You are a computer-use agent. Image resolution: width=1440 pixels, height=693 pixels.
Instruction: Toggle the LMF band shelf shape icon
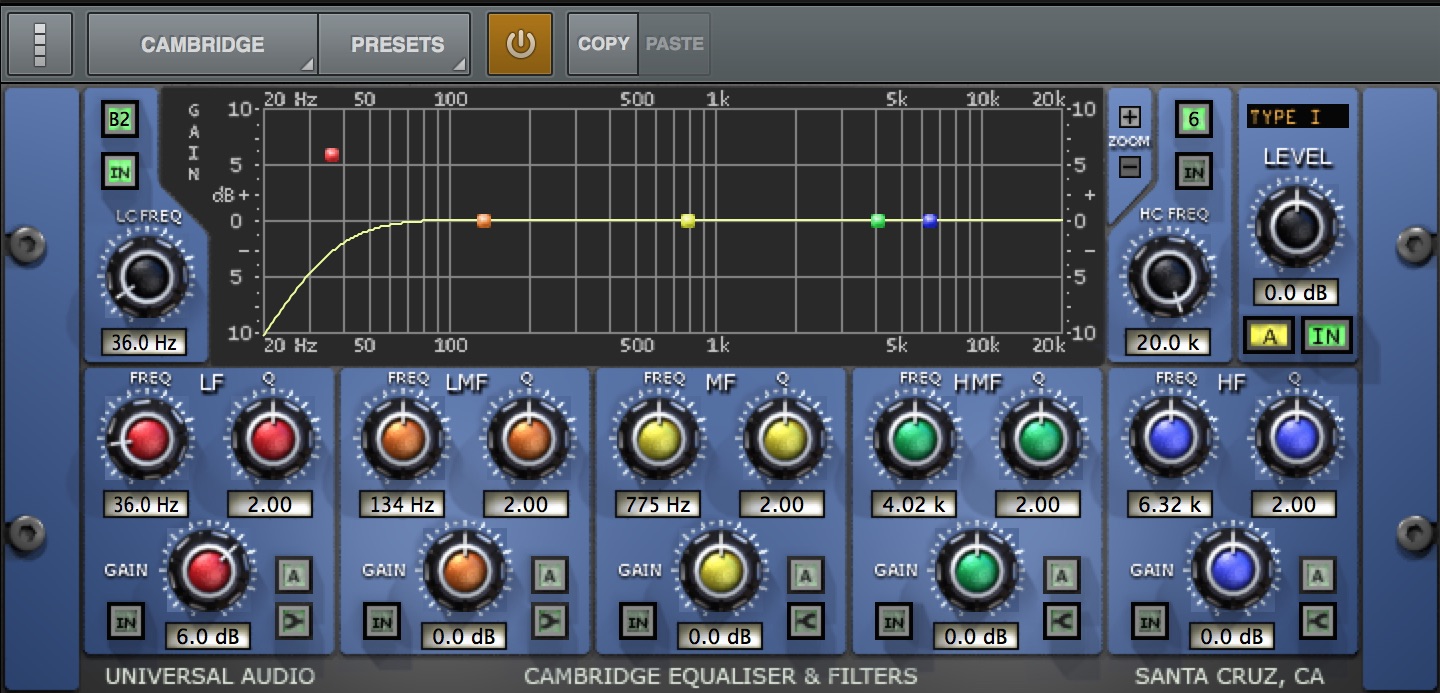coord(549,621)
